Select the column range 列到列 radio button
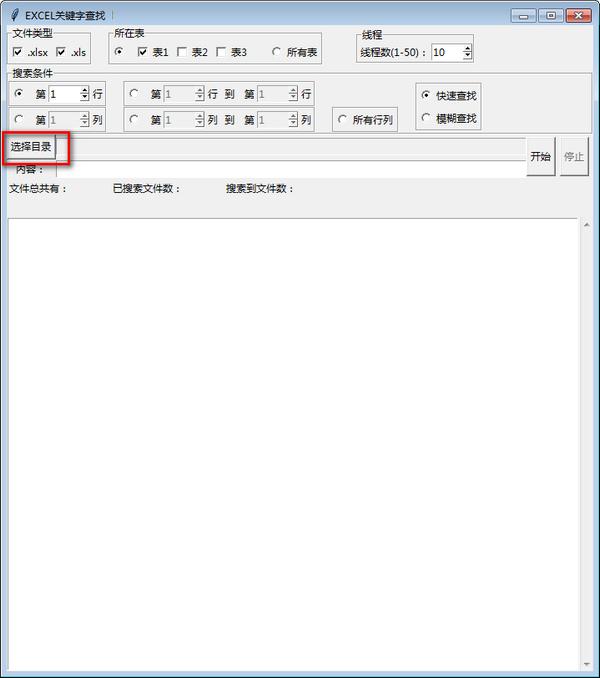This screenshot has height=678, width=600. point(134,119)
